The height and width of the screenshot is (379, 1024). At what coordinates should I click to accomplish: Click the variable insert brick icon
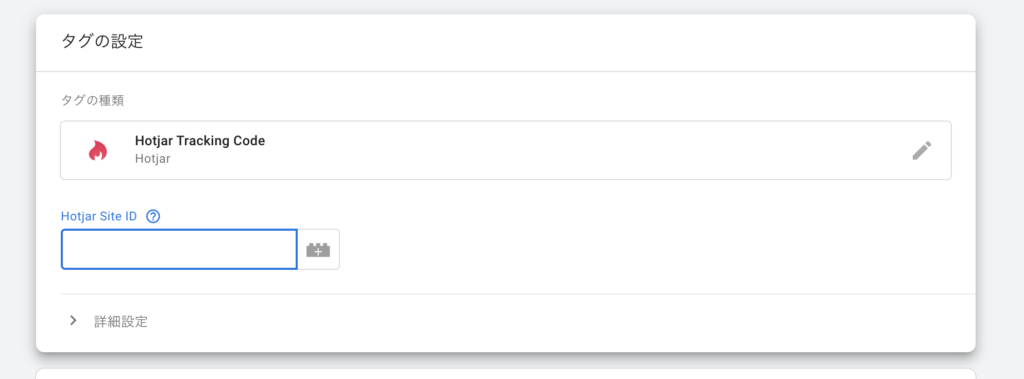[319, 249]
